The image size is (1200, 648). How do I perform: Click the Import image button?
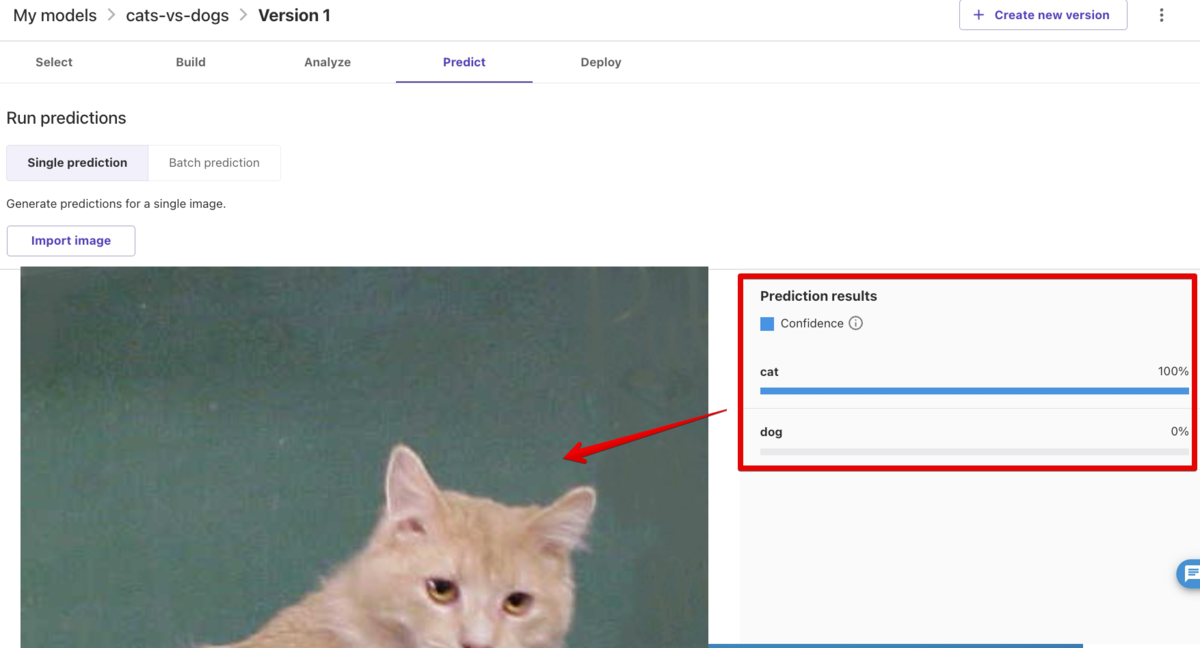tap(71, 240)
